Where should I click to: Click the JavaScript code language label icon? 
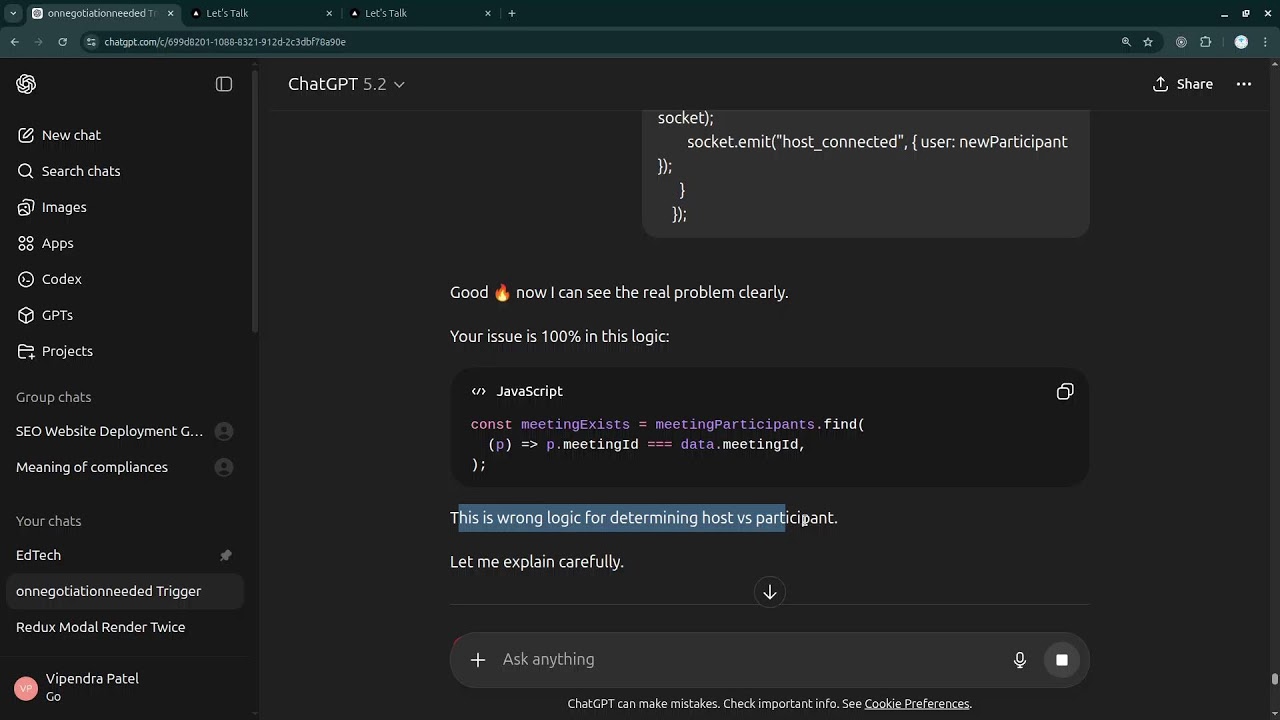click(x=478, y=391)
